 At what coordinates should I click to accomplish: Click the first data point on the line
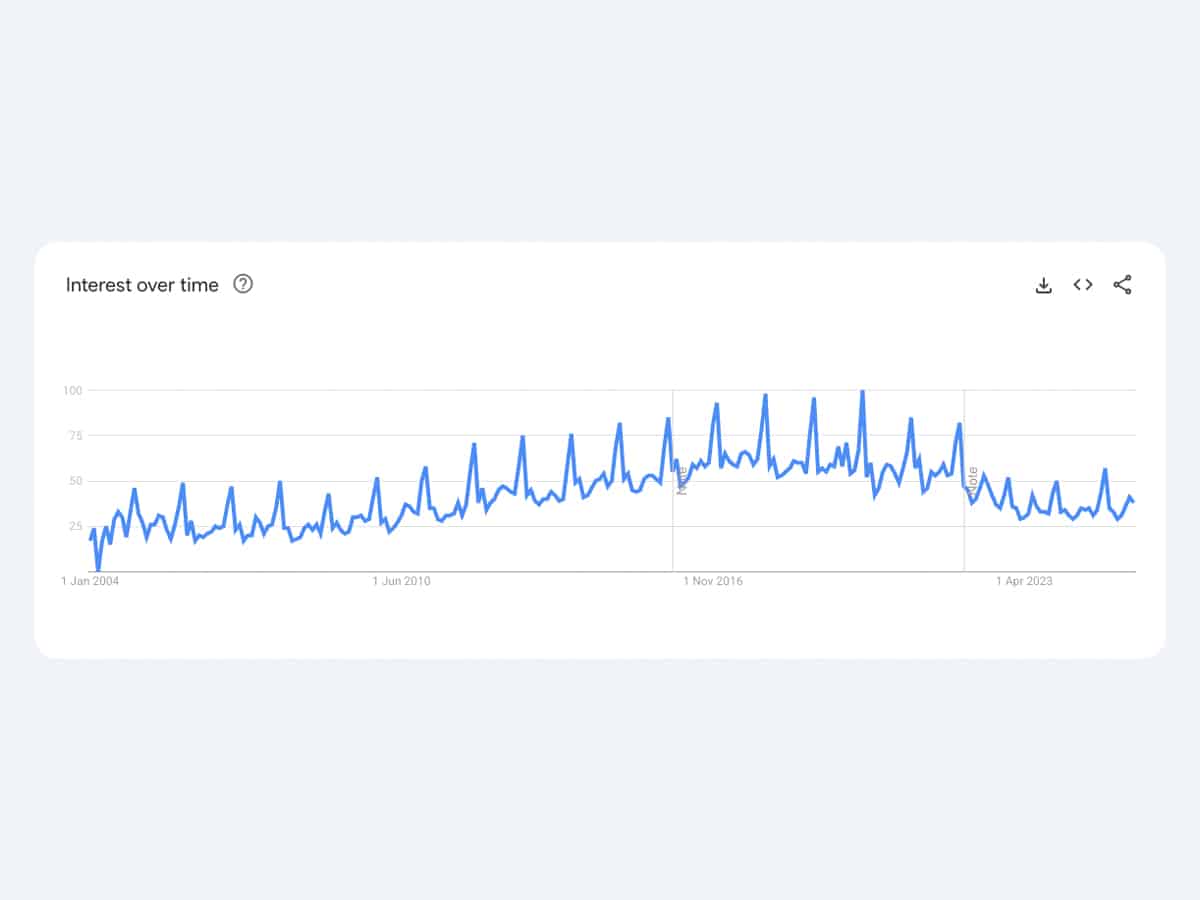coord(90,540)
